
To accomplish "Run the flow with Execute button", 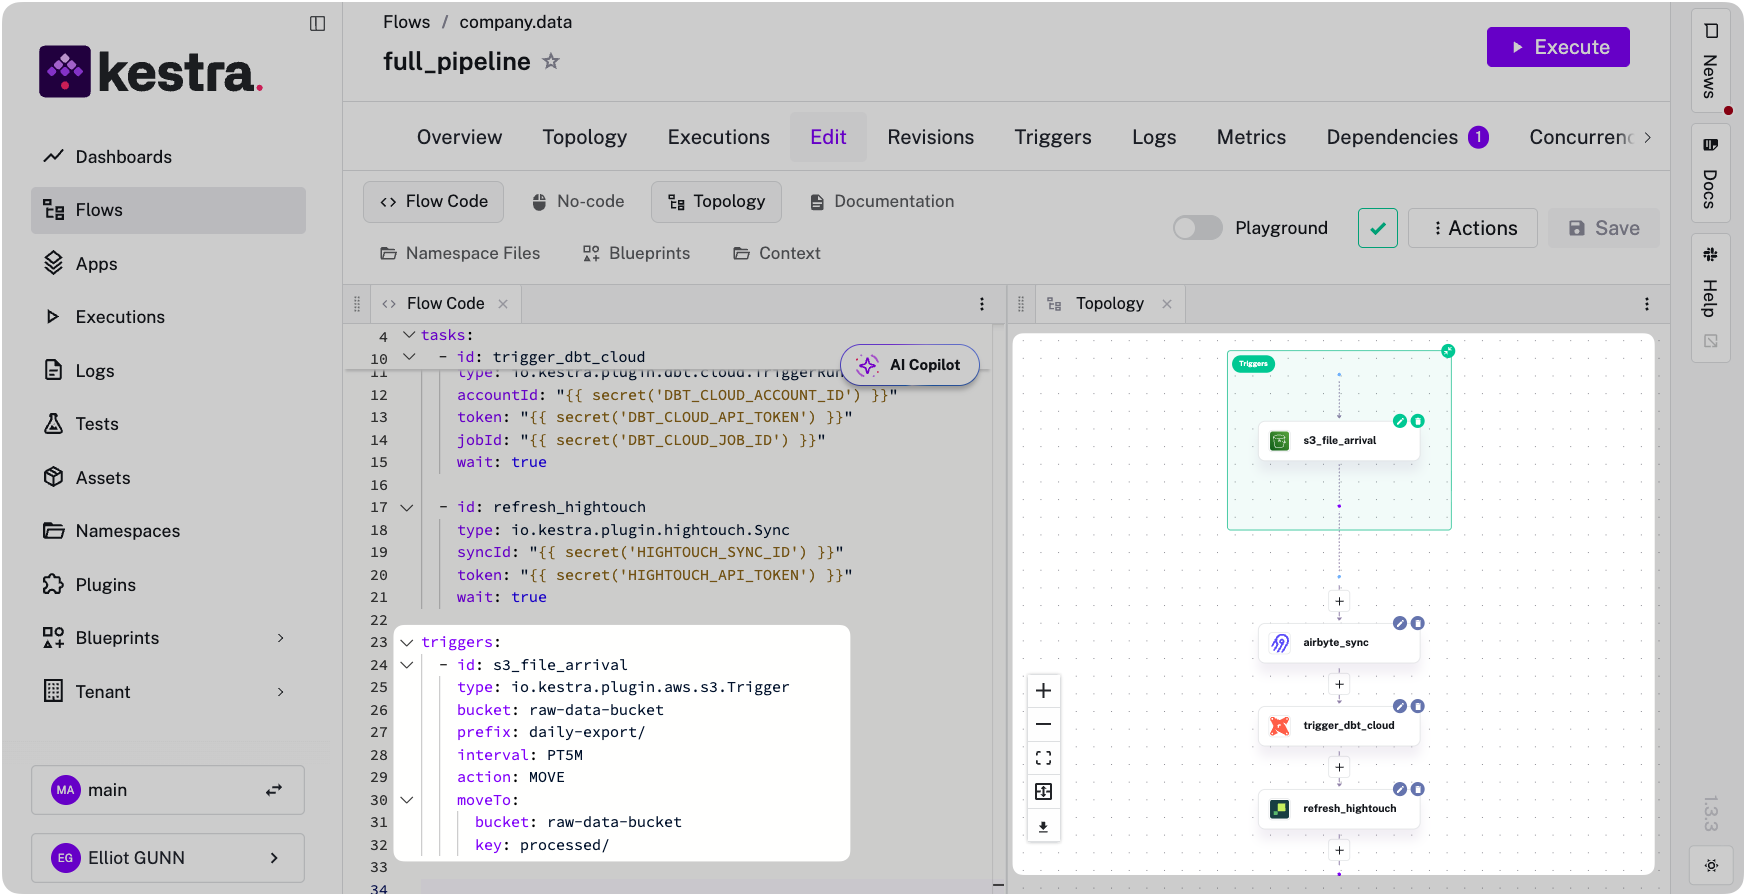I will (1558, 47).
